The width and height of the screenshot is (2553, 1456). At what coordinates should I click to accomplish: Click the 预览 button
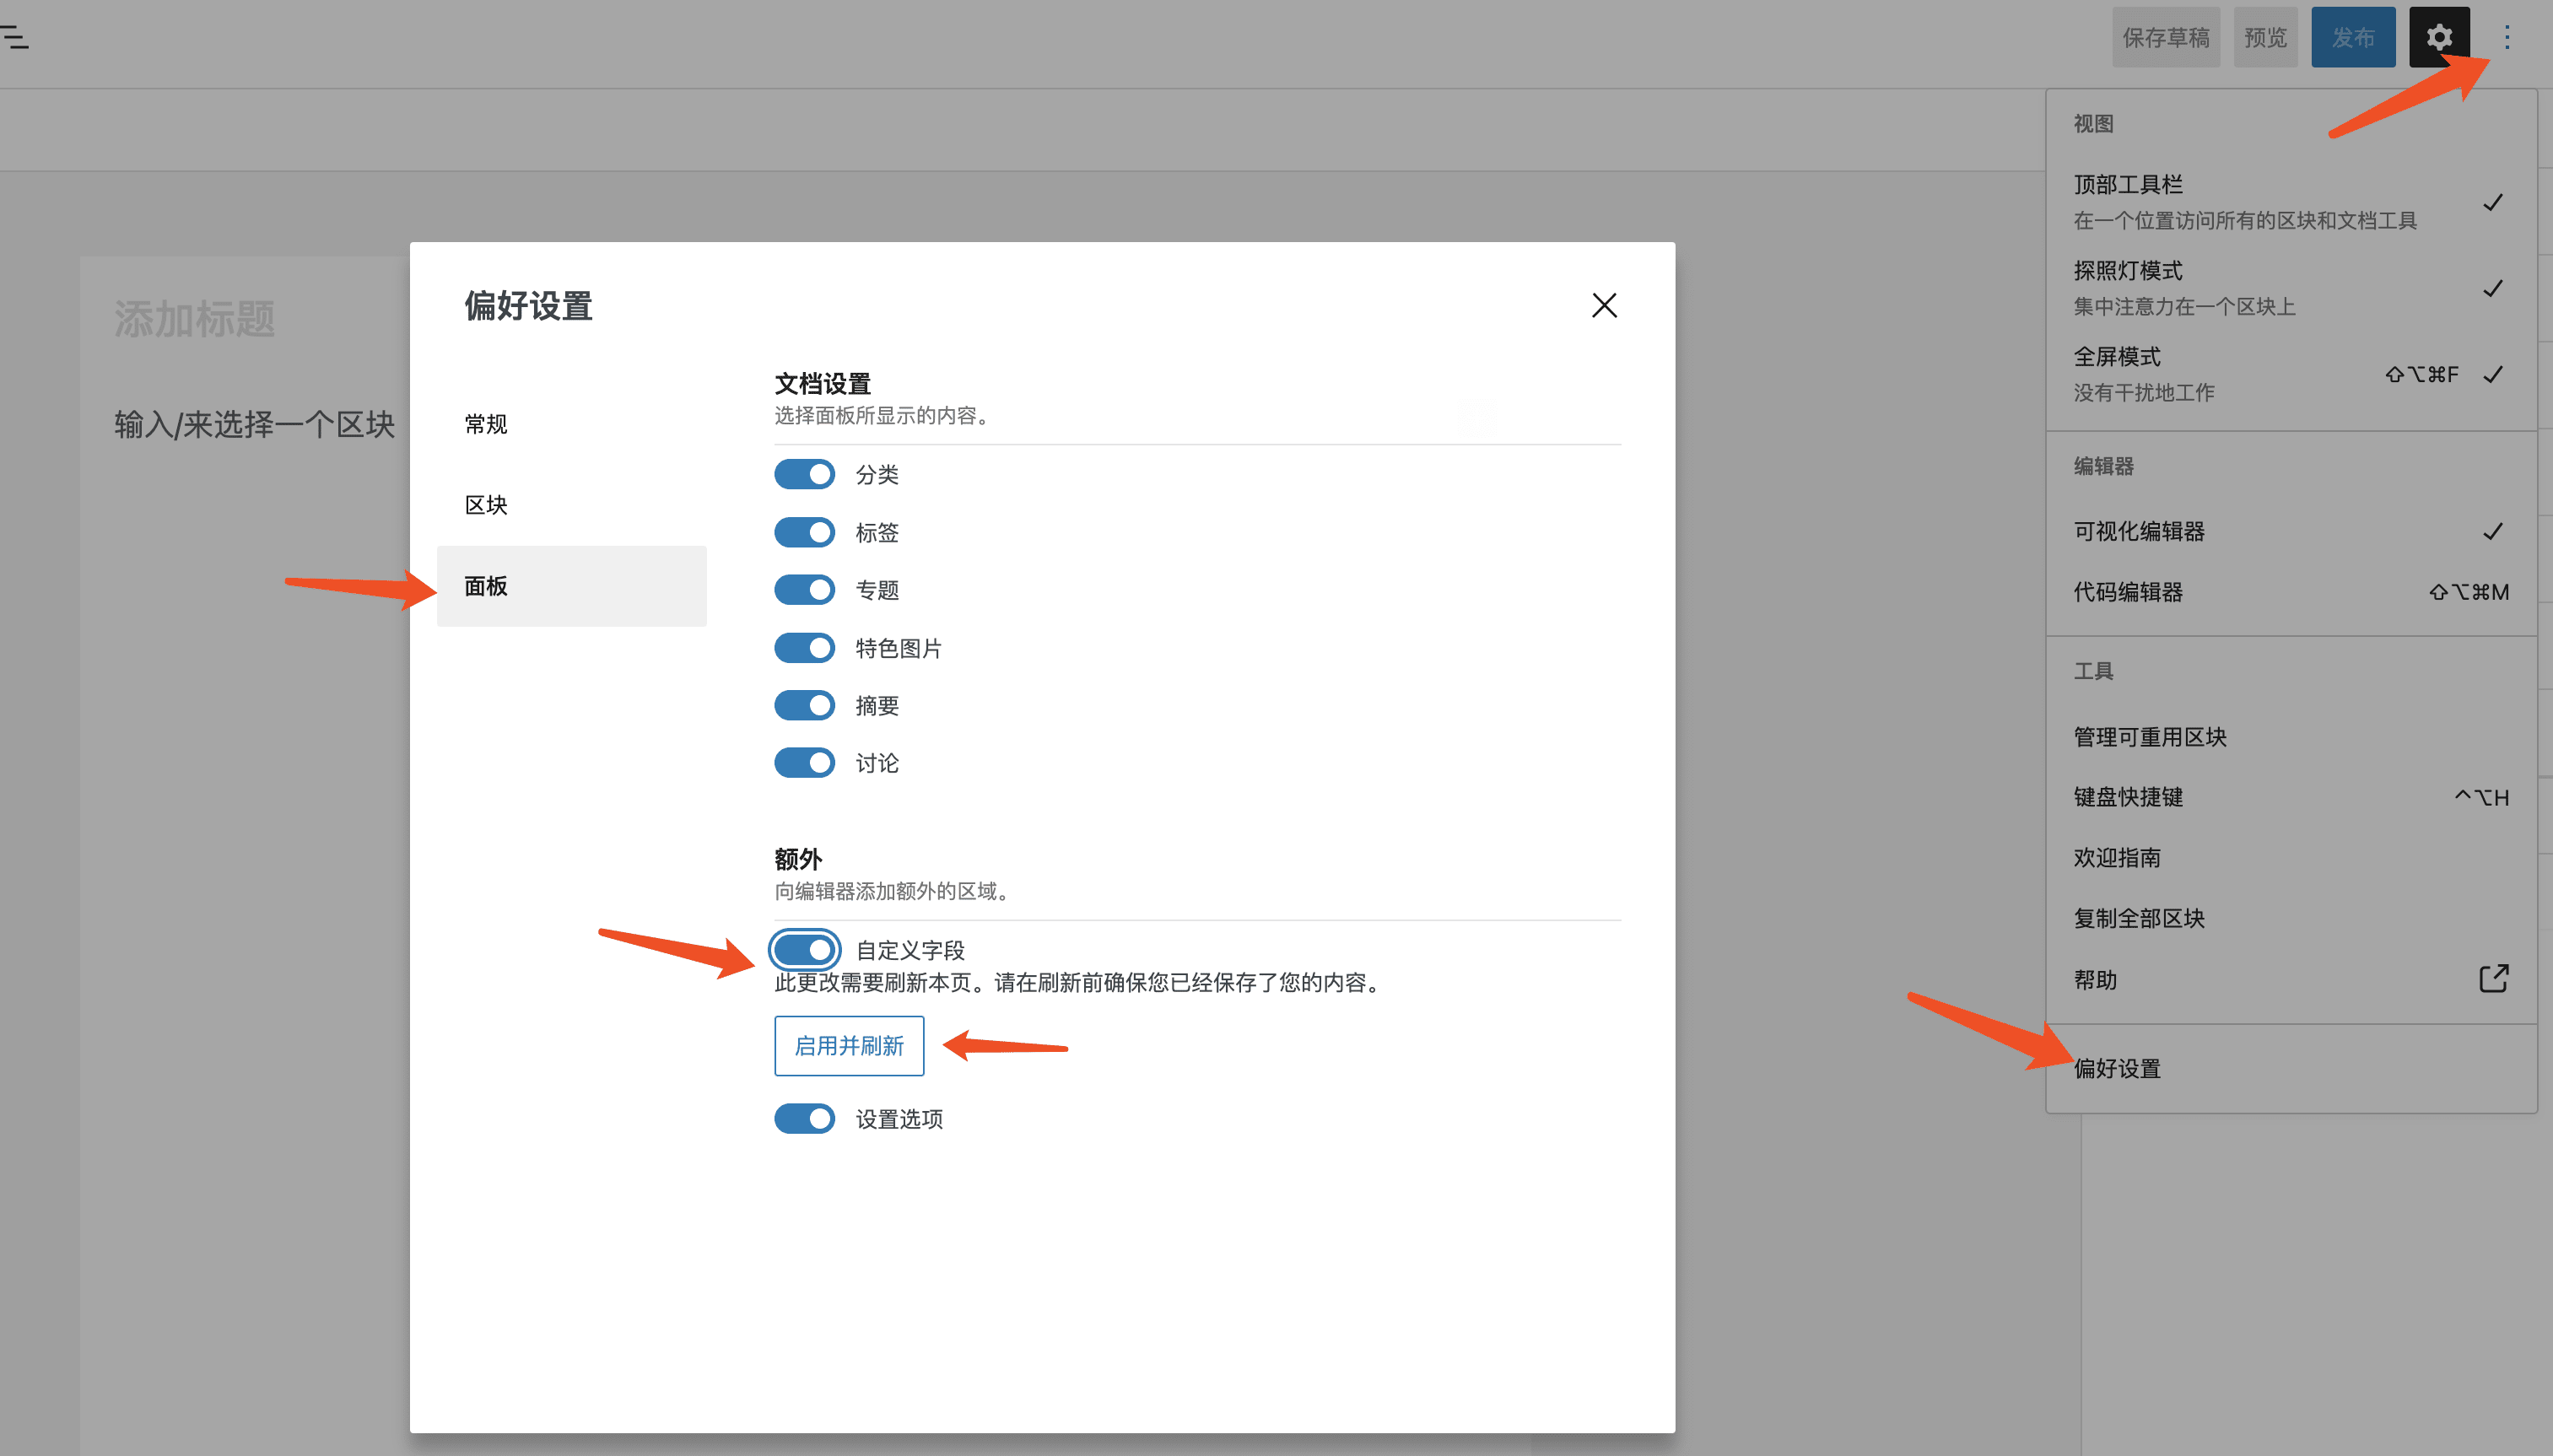coord(2265,37)
